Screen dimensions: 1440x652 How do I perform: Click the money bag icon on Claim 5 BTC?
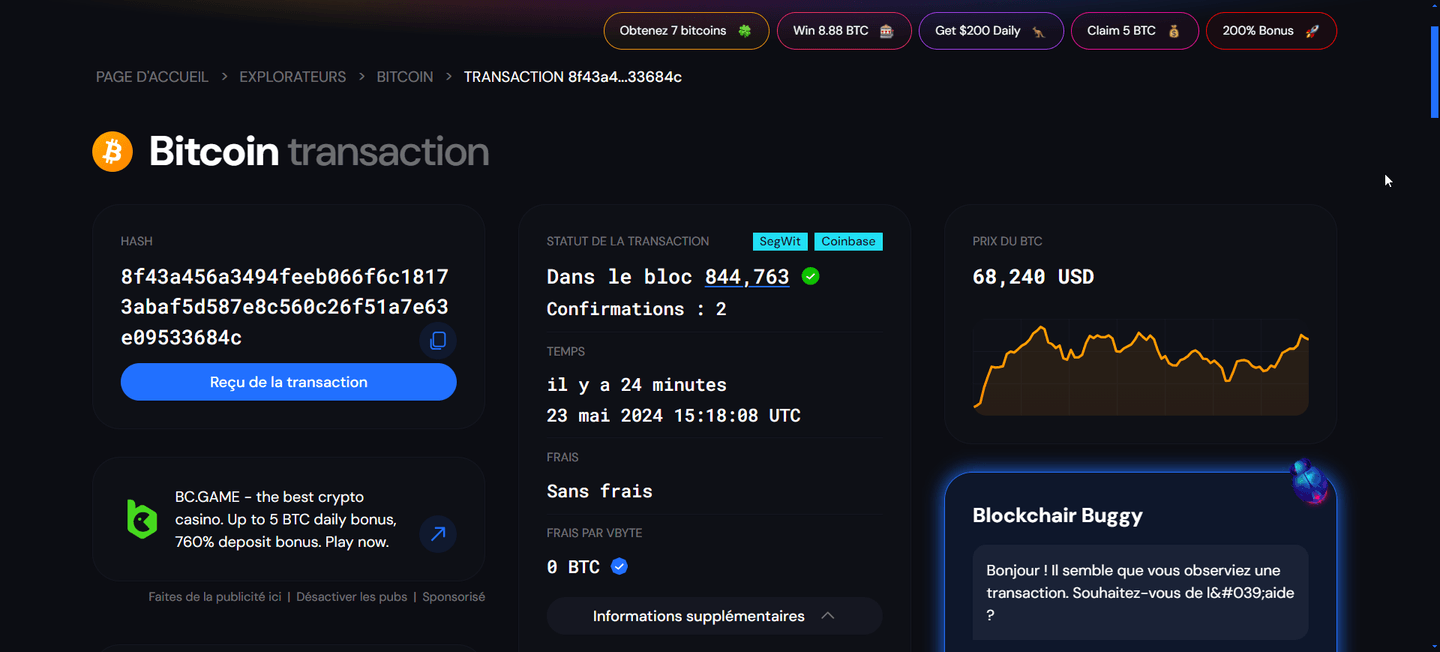click(1172, 31)
